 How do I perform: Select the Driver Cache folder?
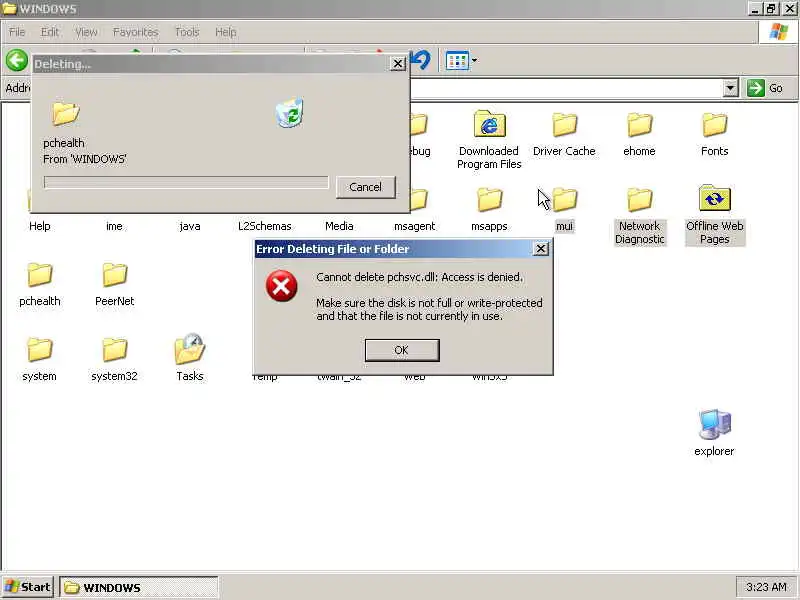[x=564, y=134]
